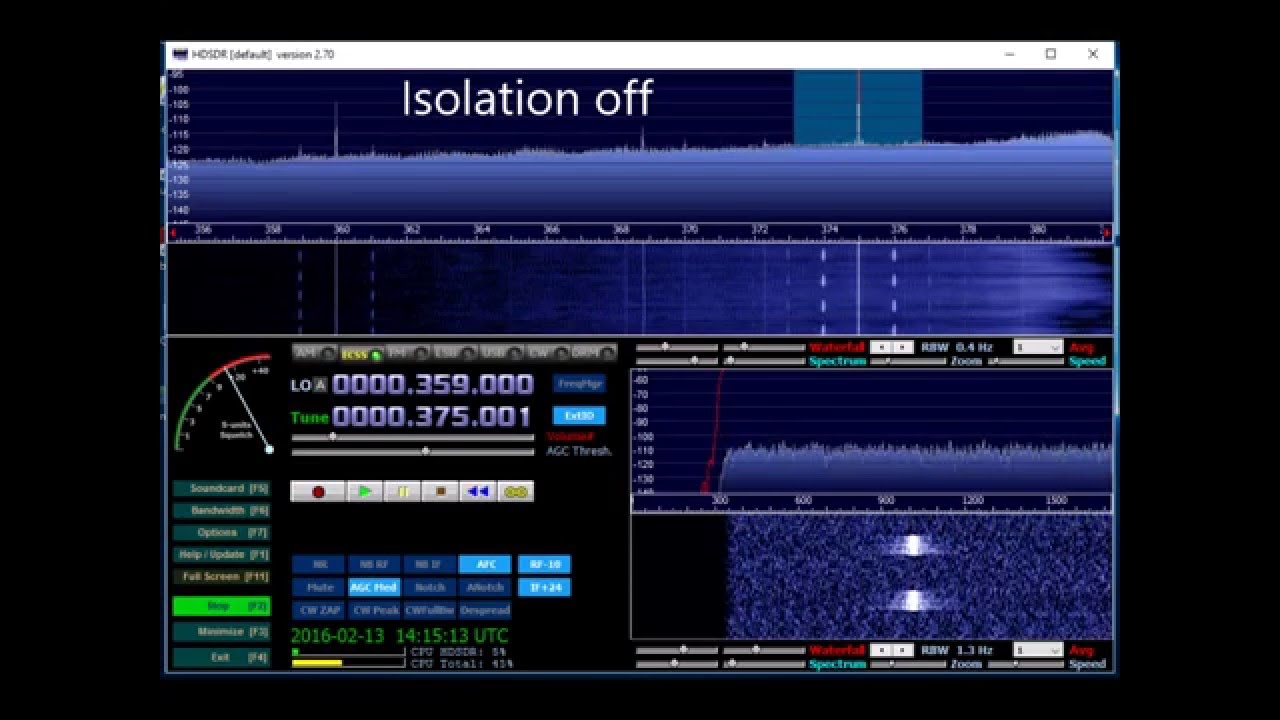This screenshot has height=720, width=1280.
Task: Click the HDSDR title bar icon
Action: point(180,54)
